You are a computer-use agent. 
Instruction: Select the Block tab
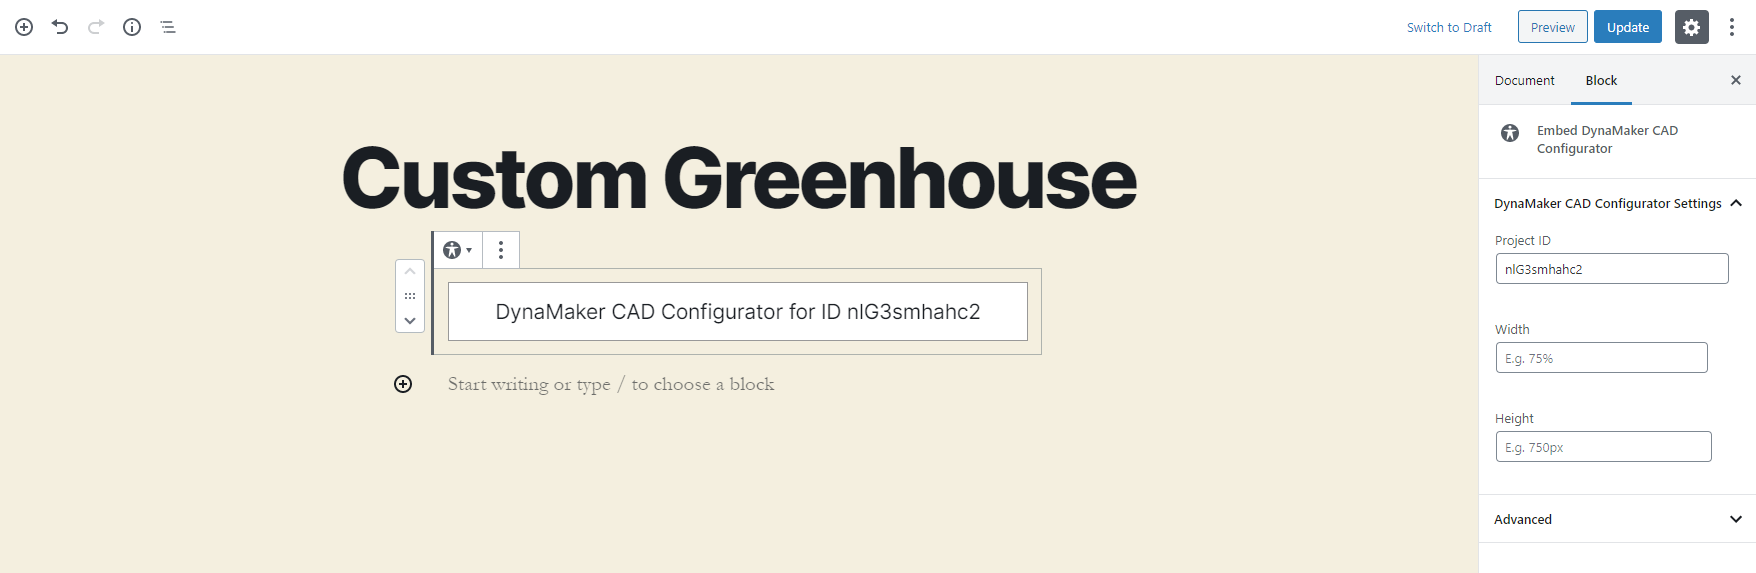[x=1601, y=80]
